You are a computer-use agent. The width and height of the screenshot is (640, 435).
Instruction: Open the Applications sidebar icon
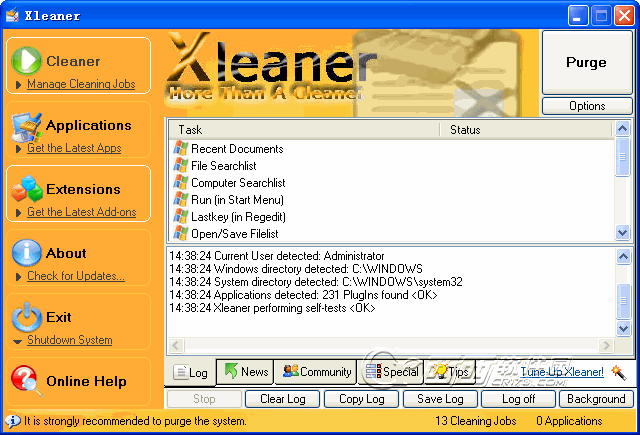point(27,126)
